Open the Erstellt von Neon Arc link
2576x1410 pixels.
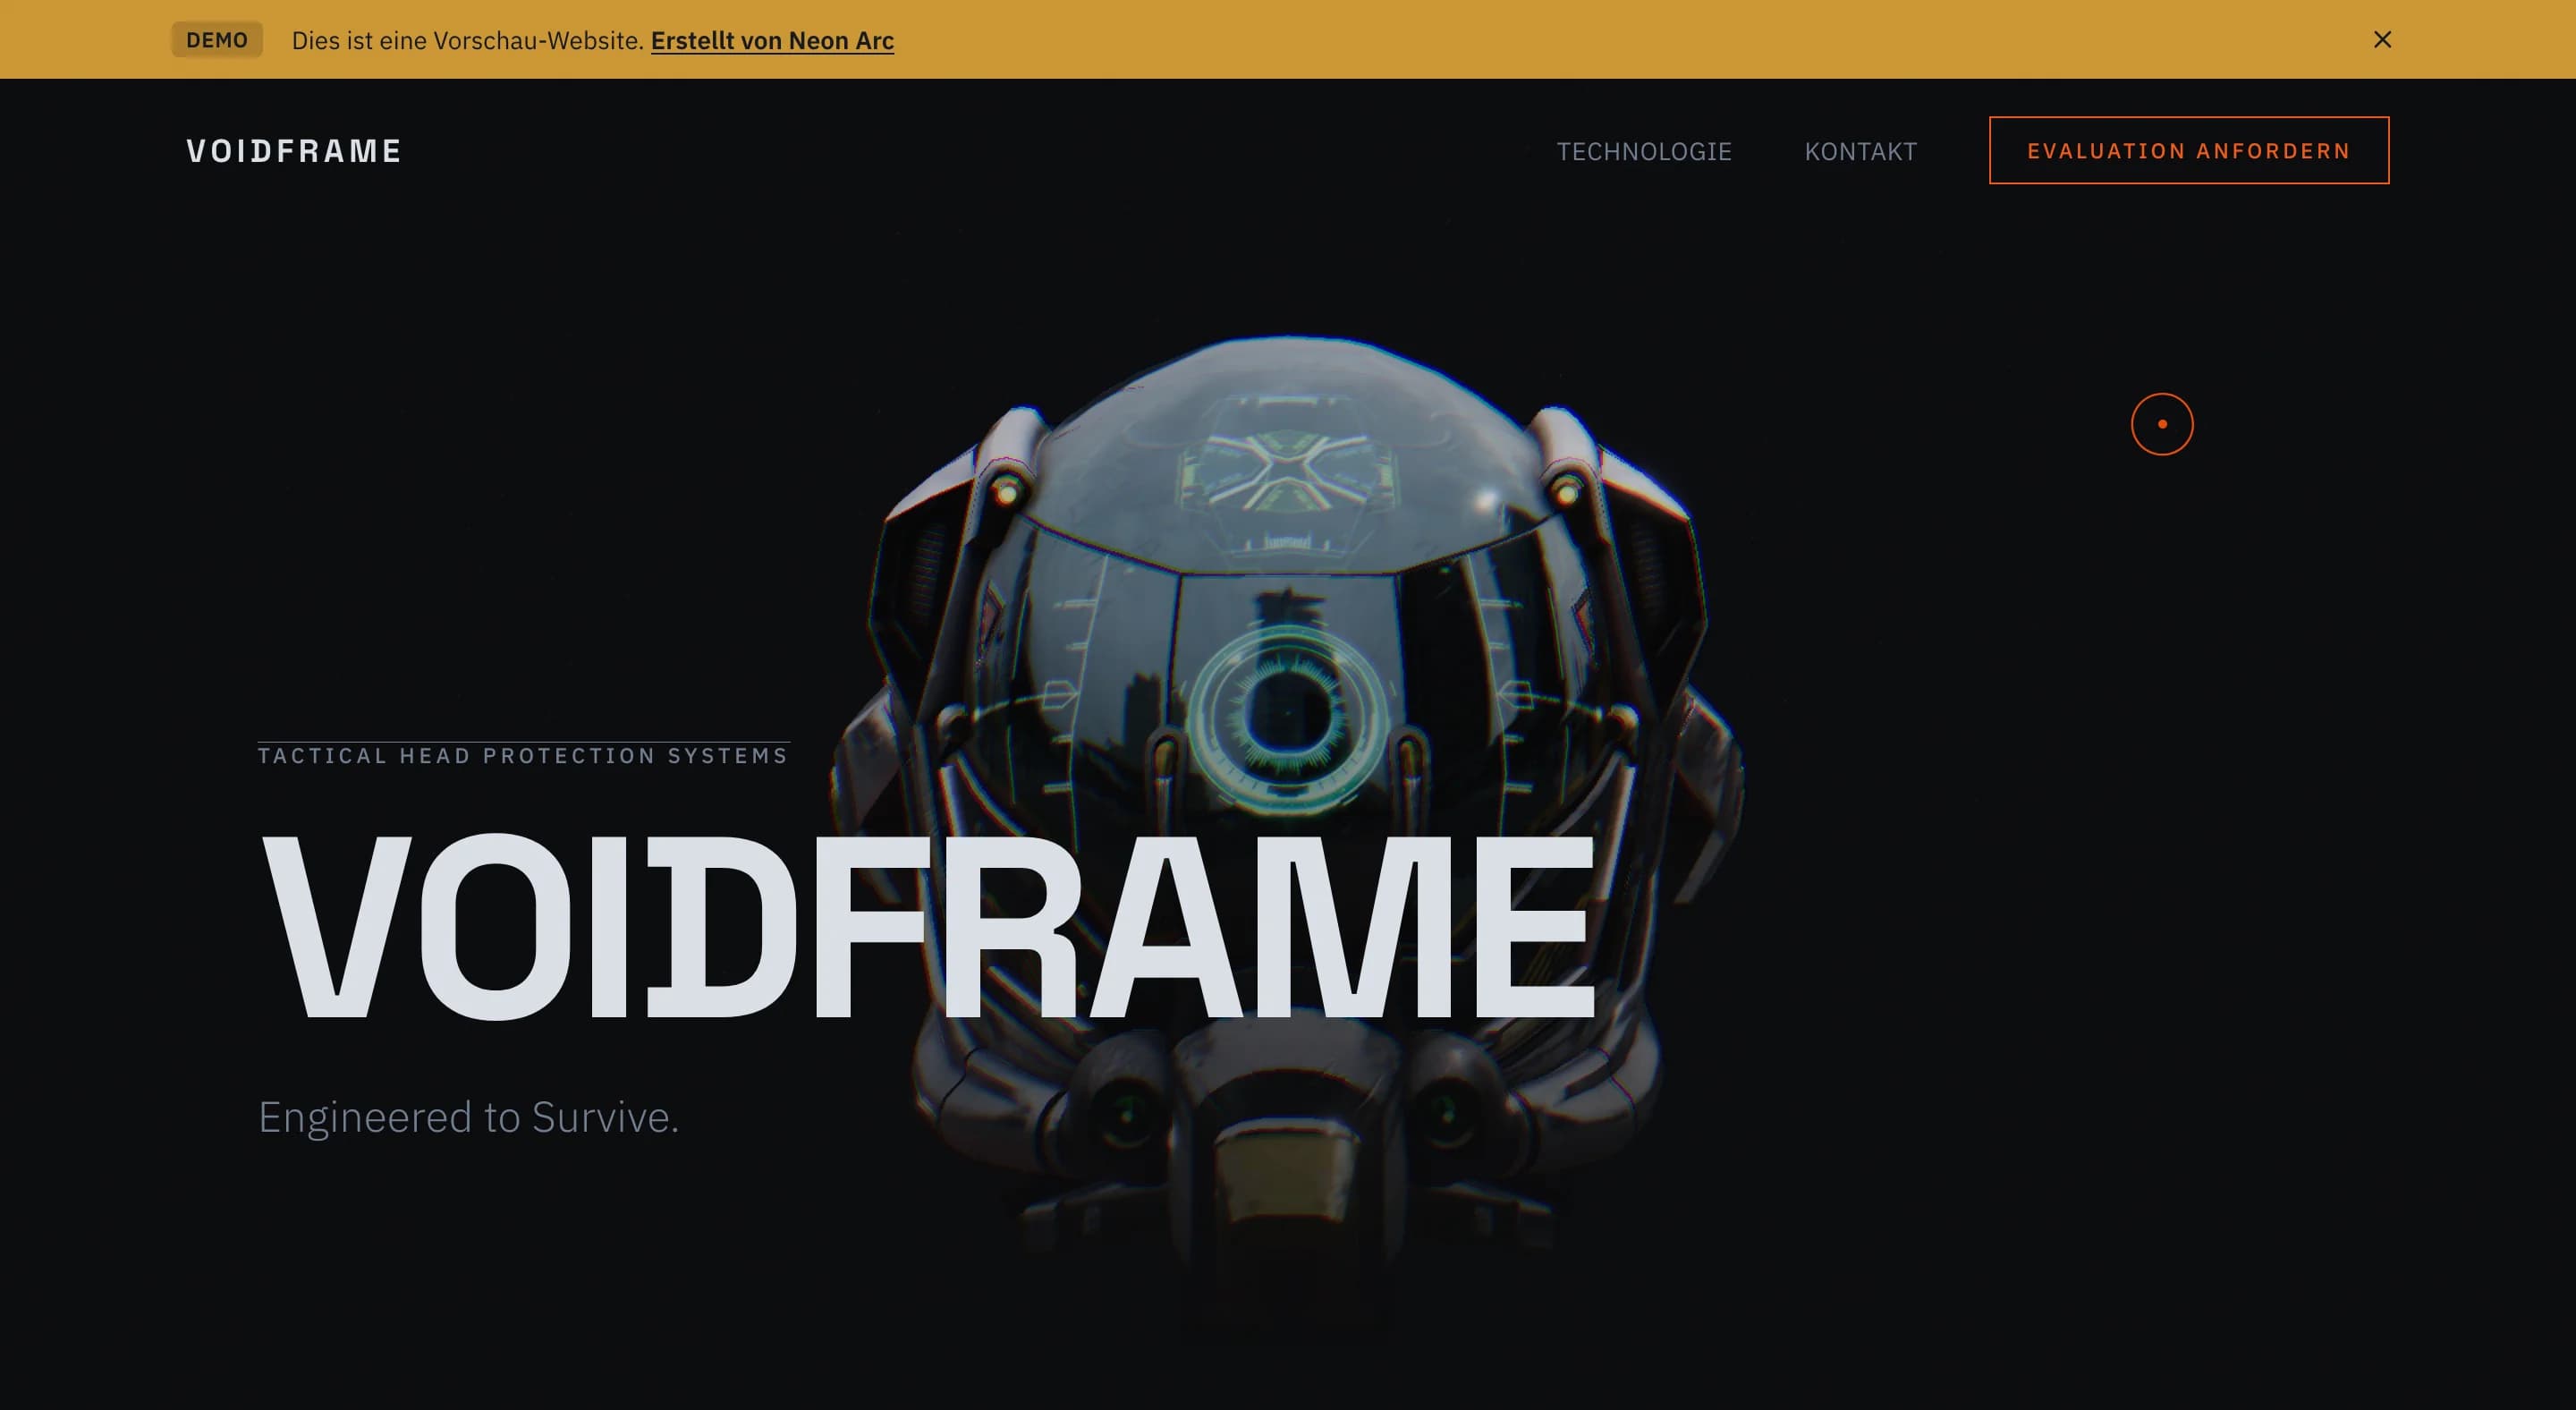tap(771, 41)
